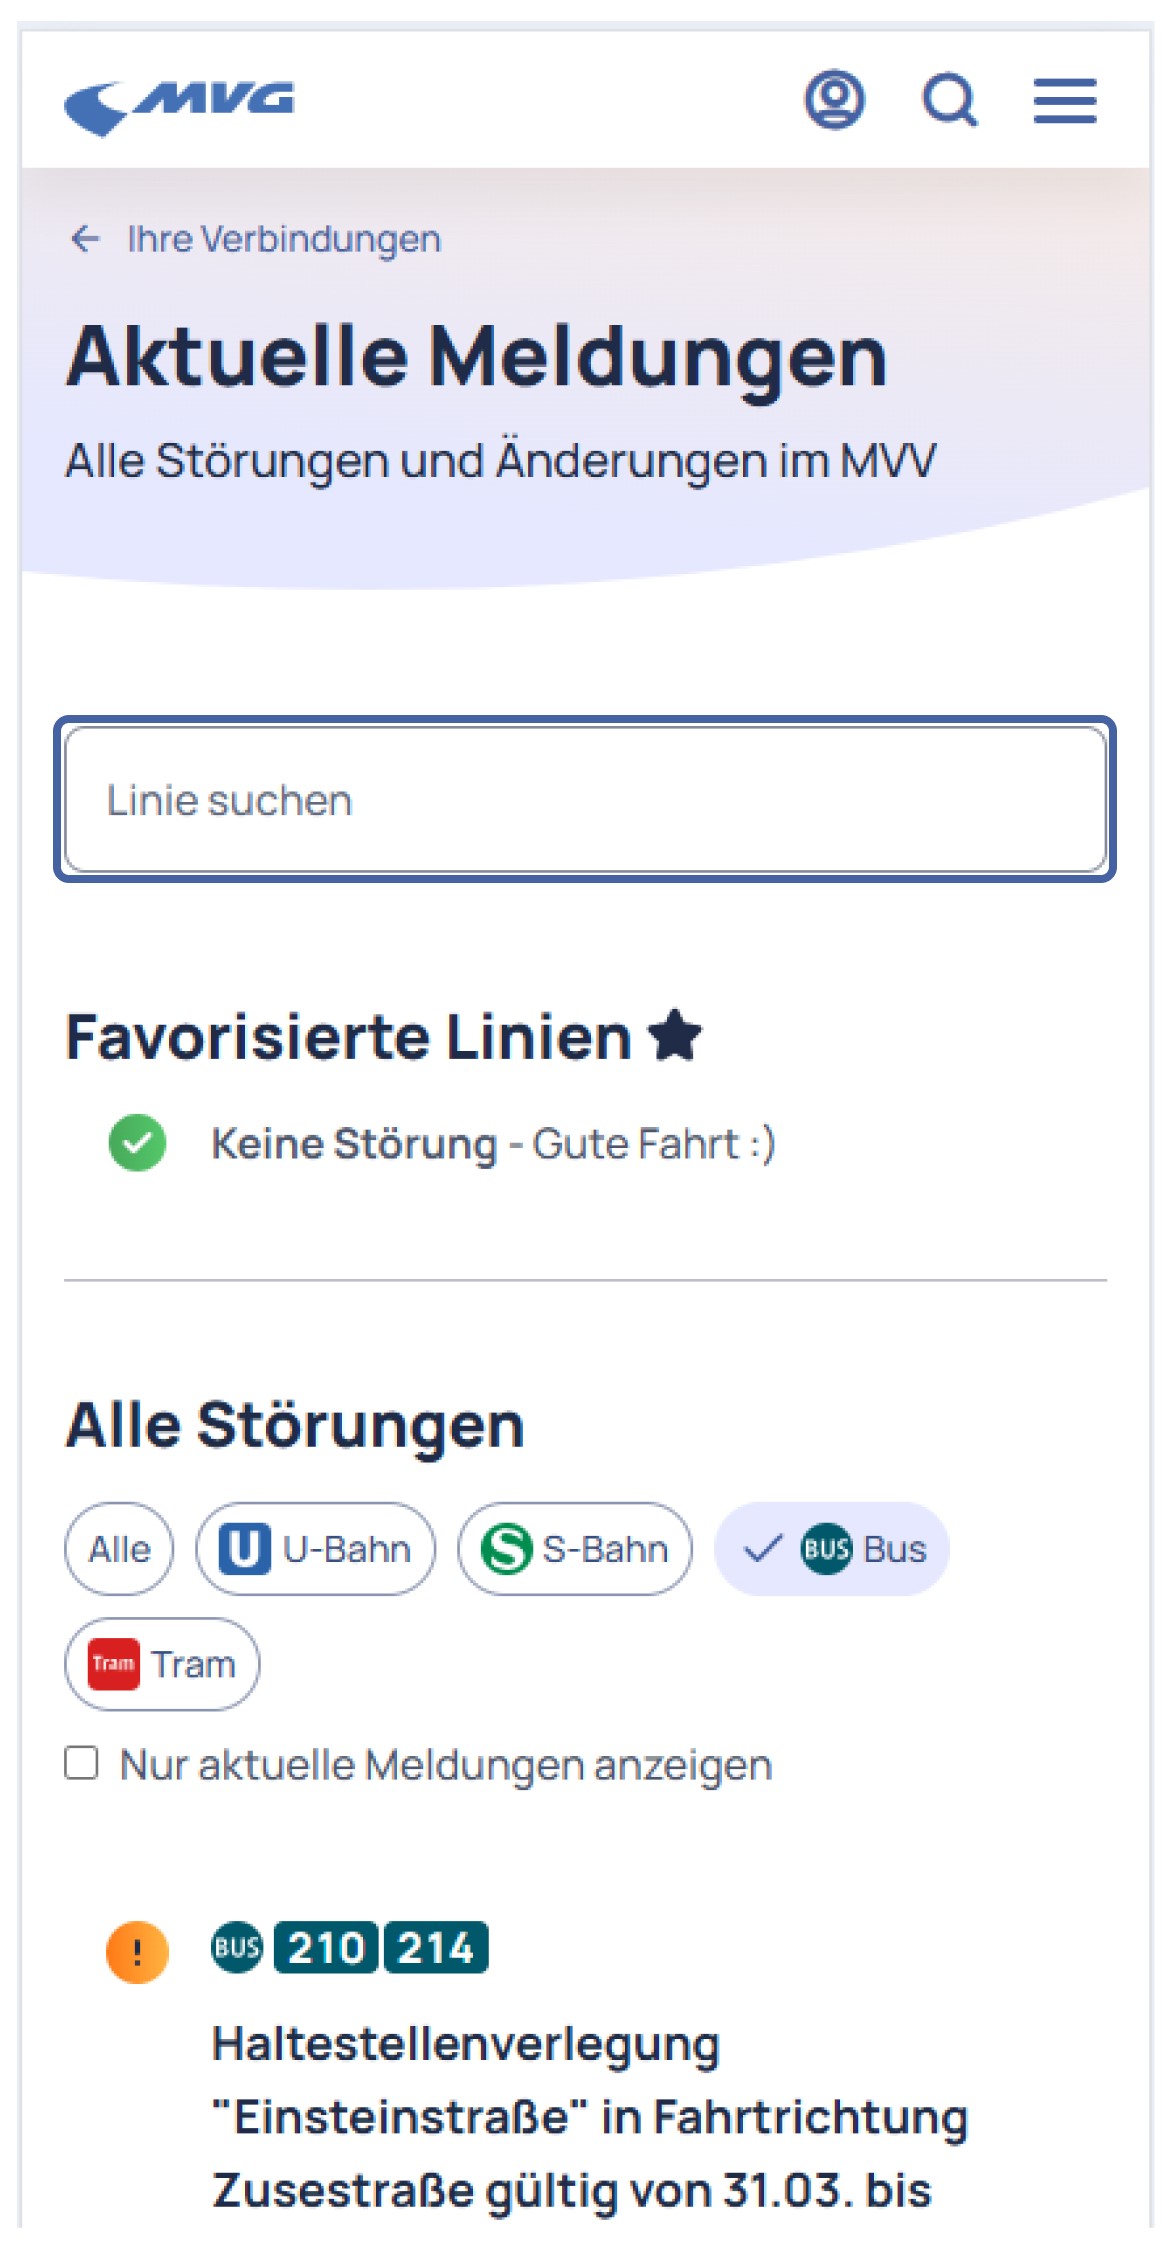Screen dimensions: 1172x2241
Task: Deselect the Bus filter chip
Action: pyautogui.click(x=832, y=1549)
